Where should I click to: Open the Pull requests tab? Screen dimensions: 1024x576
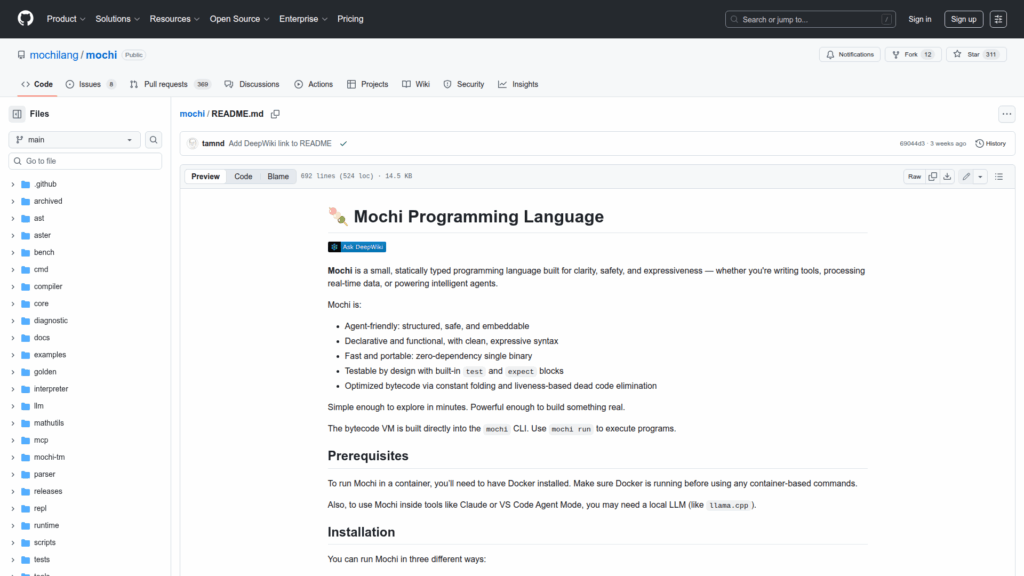170,85
